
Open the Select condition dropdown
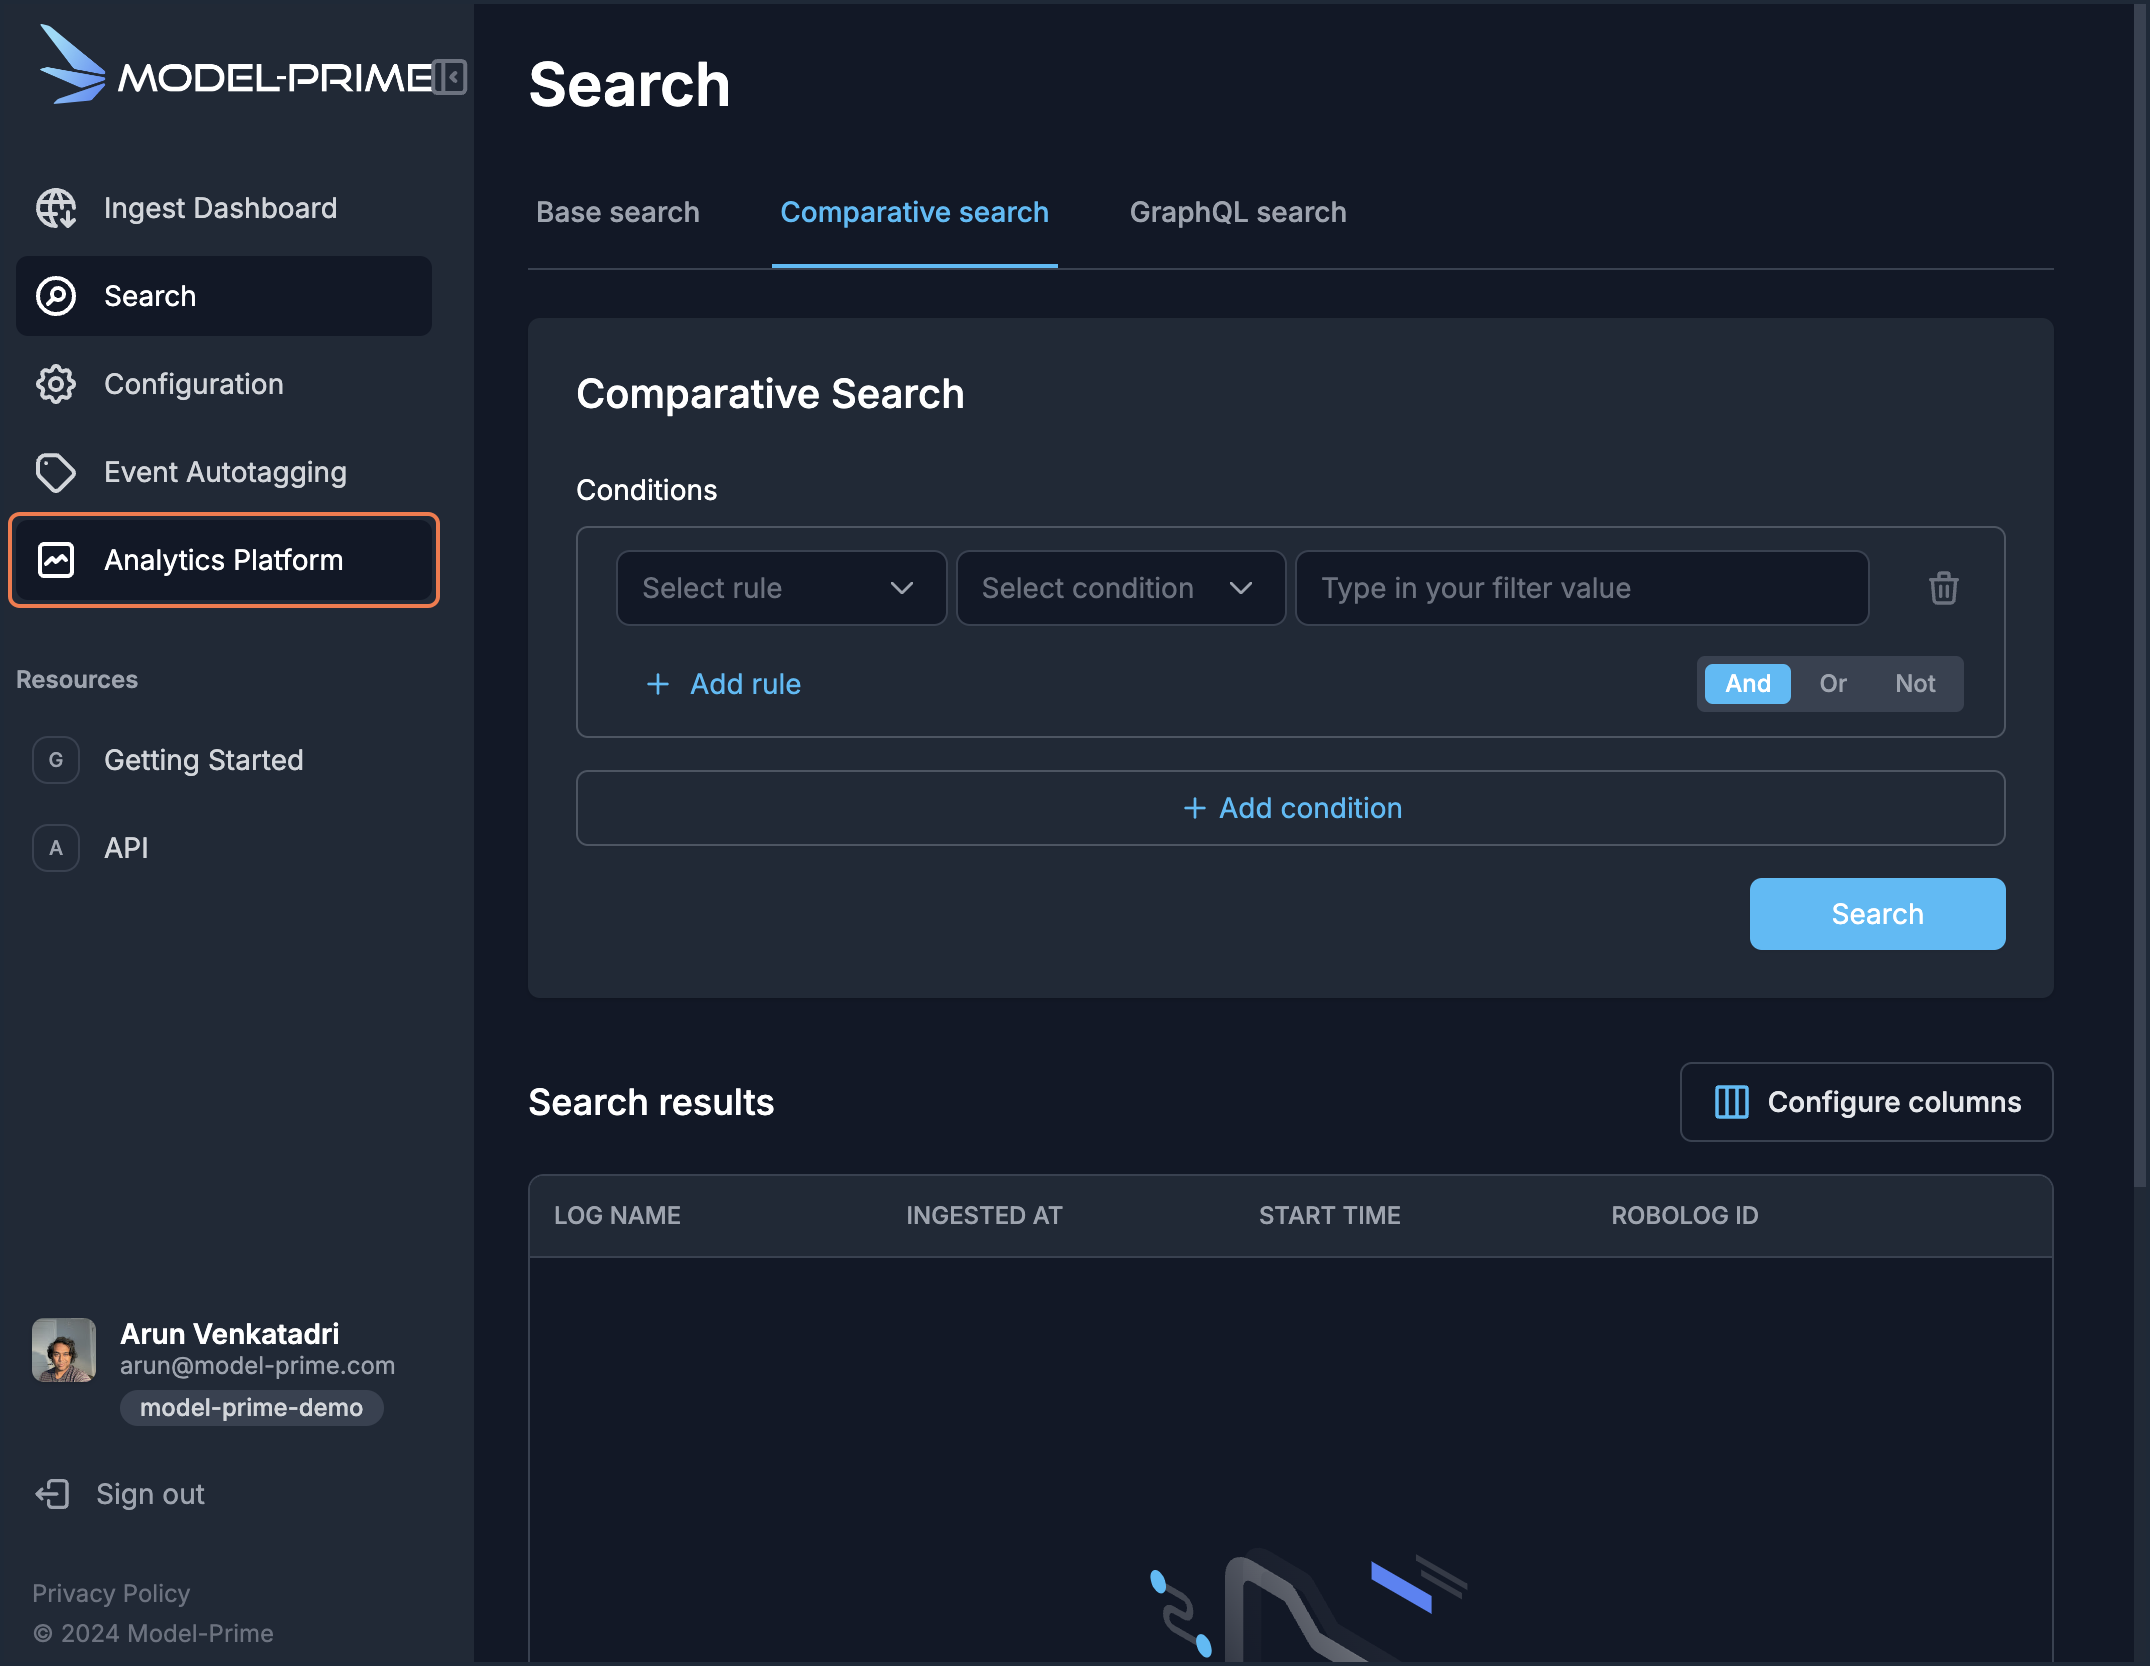[x=1120, y=588]
